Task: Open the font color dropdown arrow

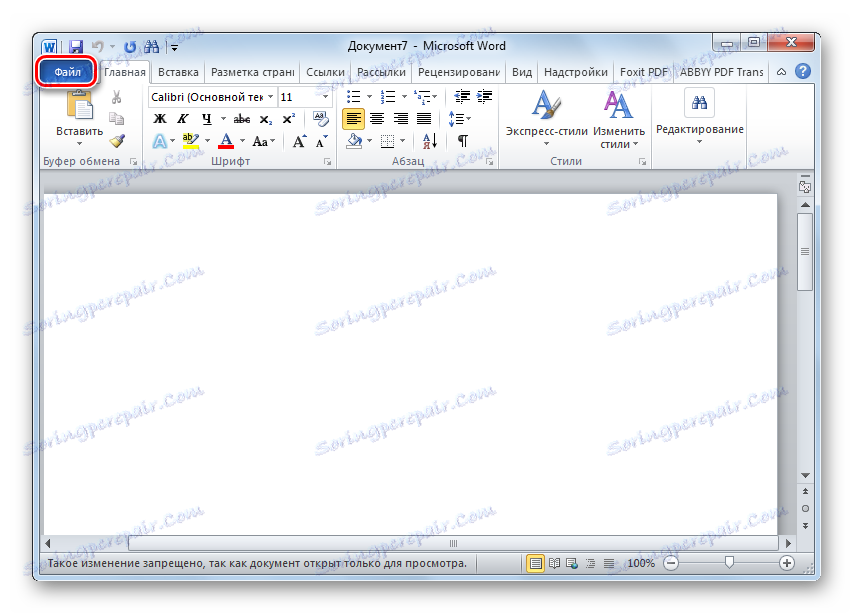Action: tap(242, 141)
